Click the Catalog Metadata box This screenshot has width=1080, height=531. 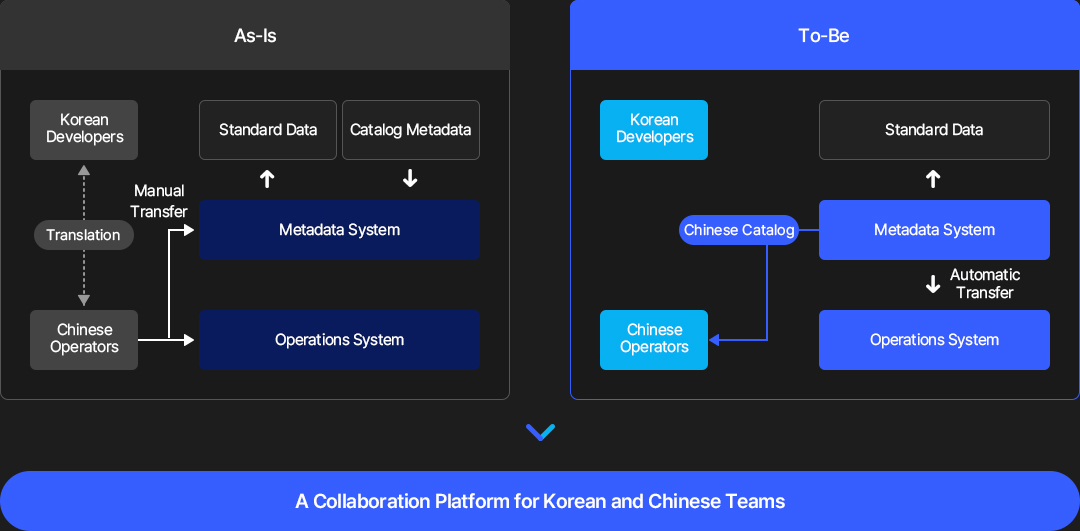(x=411, y=129)
